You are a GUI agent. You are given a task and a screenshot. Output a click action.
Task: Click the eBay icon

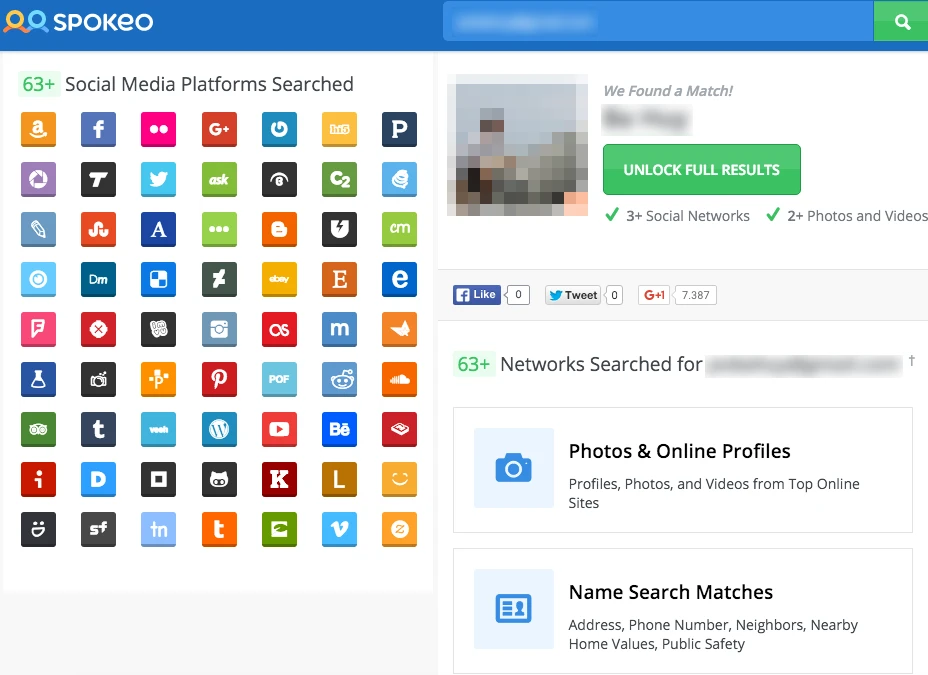pyautogui.click(x=279, y=279)
